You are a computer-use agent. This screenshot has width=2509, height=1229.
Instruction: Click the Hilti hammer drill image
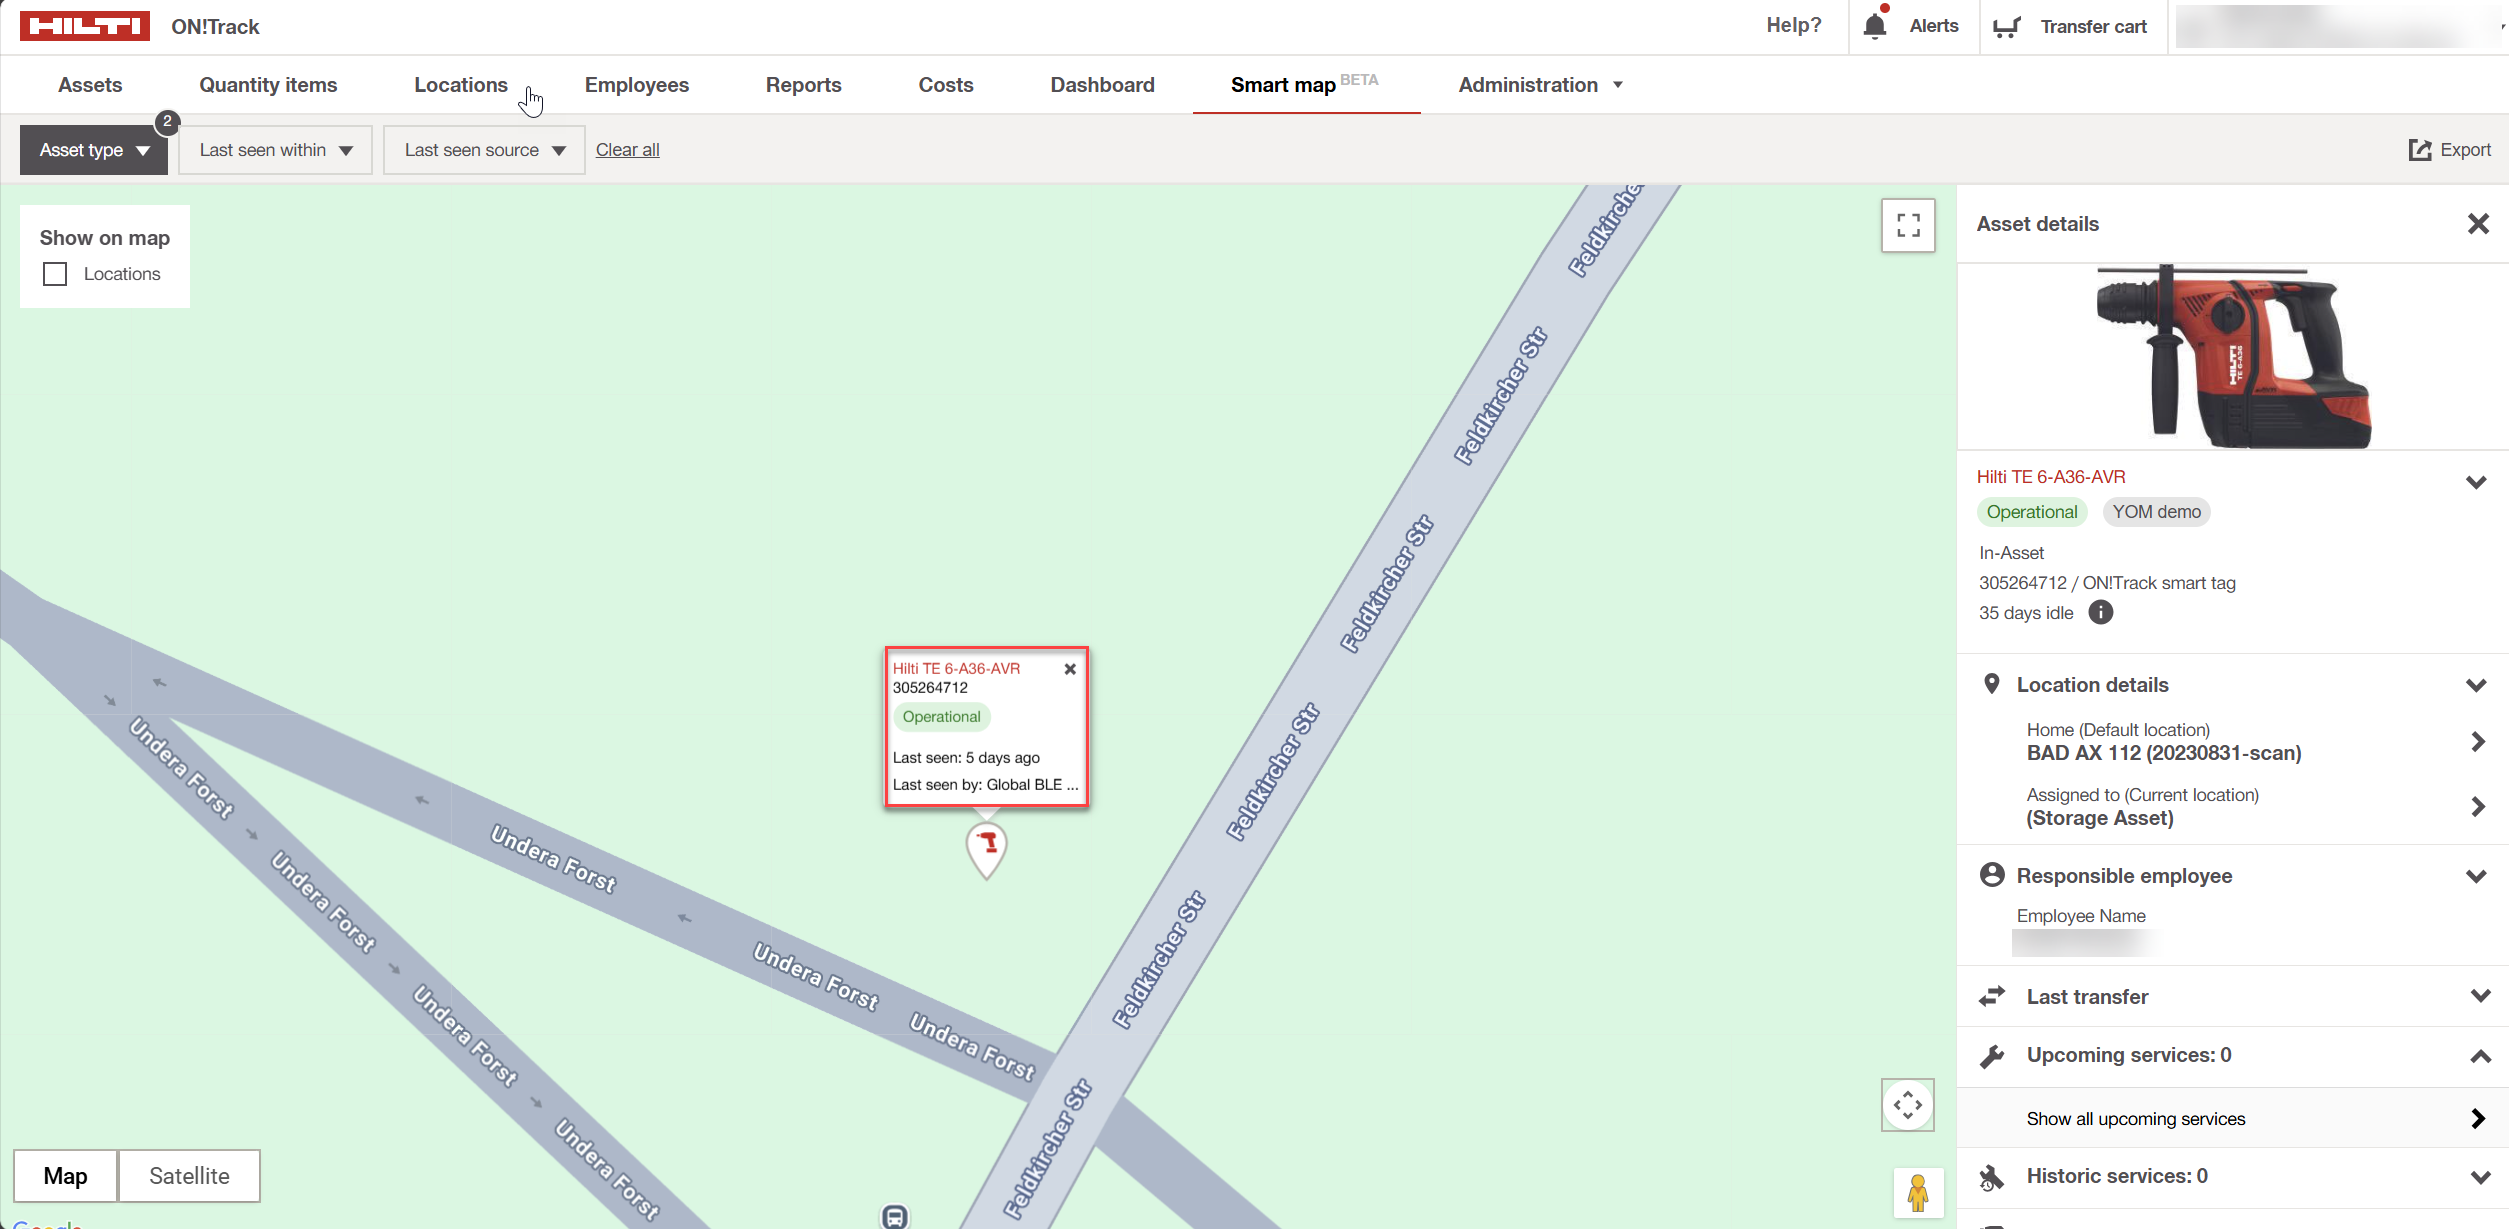coord(2232,357)
